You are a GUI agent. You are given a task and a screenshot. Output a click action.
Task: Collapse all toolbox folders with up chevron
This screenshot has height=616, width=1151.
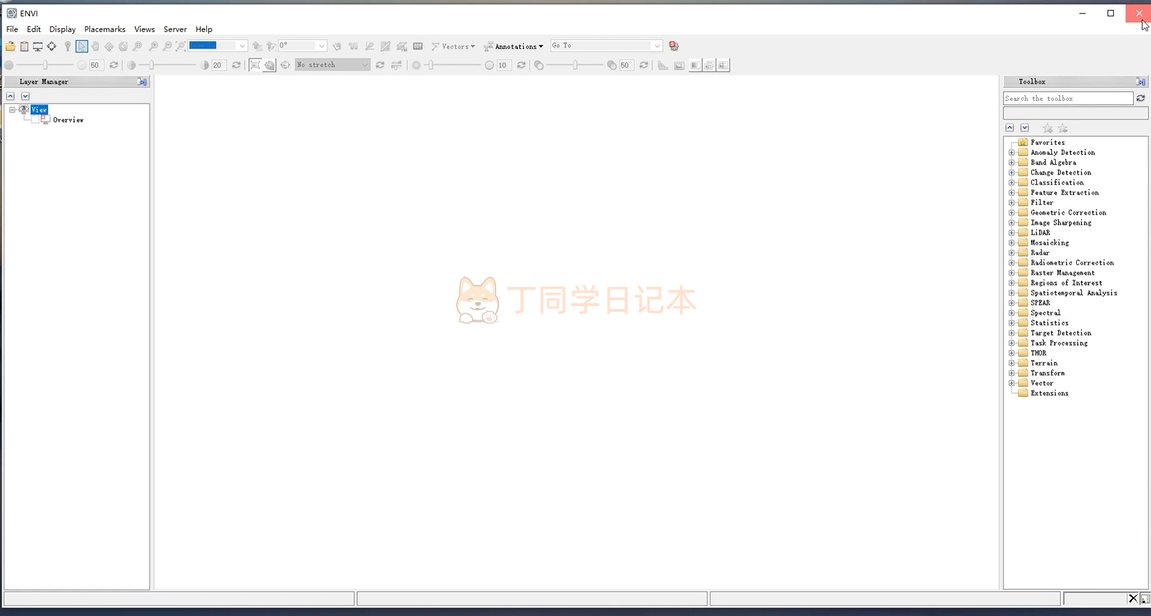1009,128
